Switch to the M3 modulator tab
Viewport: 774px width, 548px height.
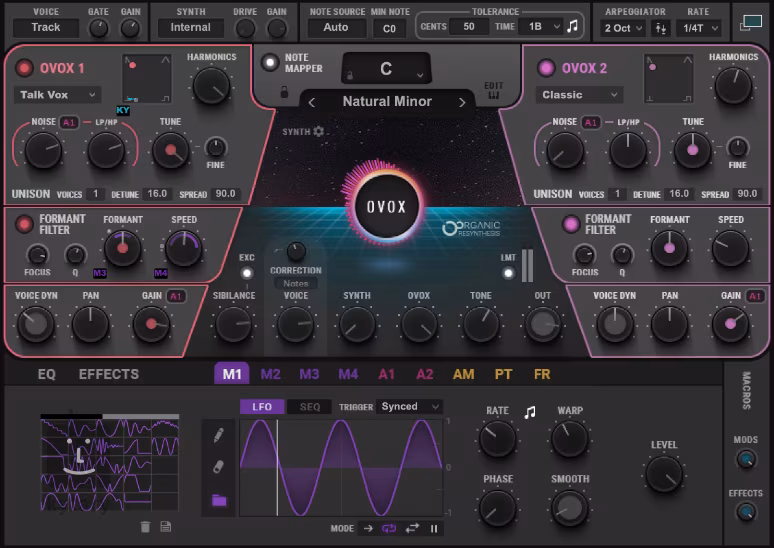[x=308, y=374]
